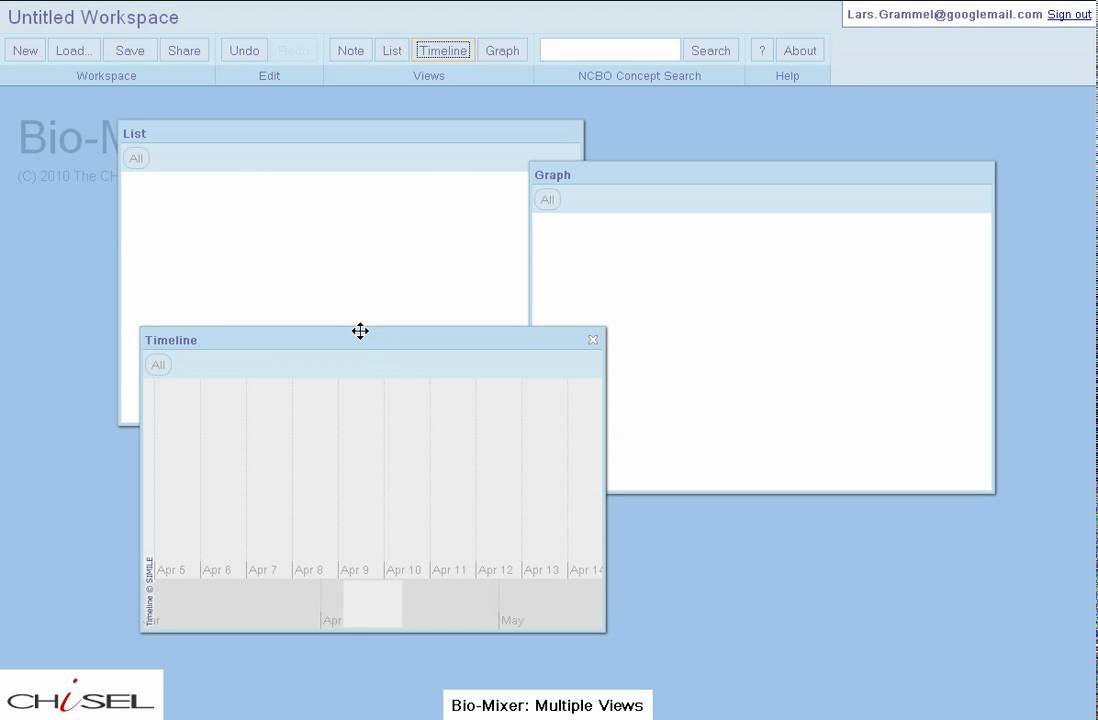
Task: Click the Apr 8 timeline date label
Action: [x=310, y=570]
